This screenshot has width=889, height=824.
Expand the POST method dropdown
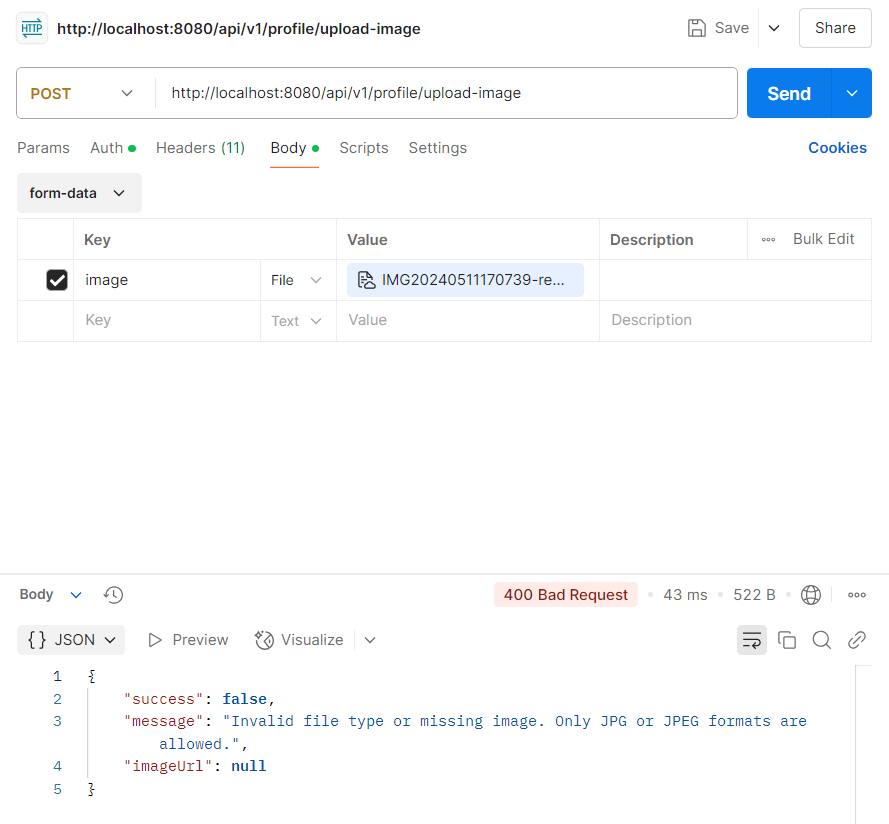point(82,94)
